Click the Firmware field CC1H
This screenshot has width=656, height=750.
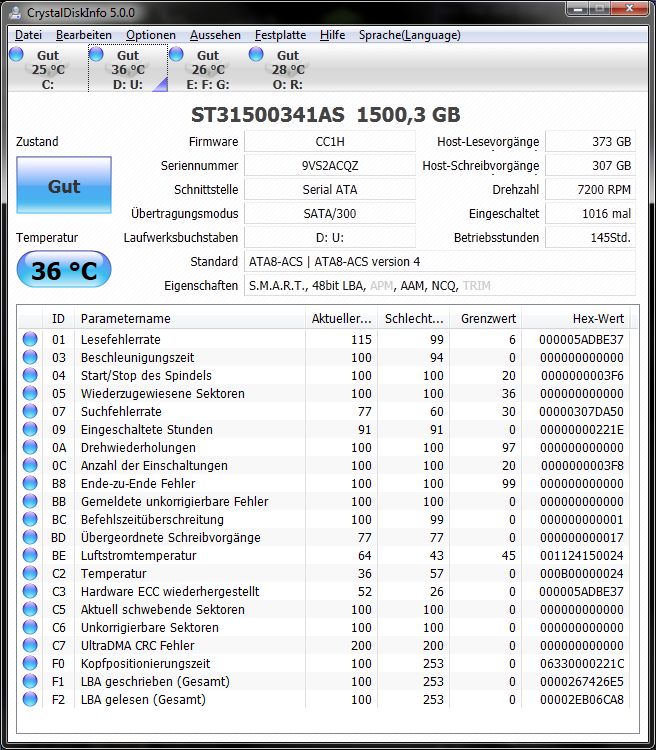point(330,142)
